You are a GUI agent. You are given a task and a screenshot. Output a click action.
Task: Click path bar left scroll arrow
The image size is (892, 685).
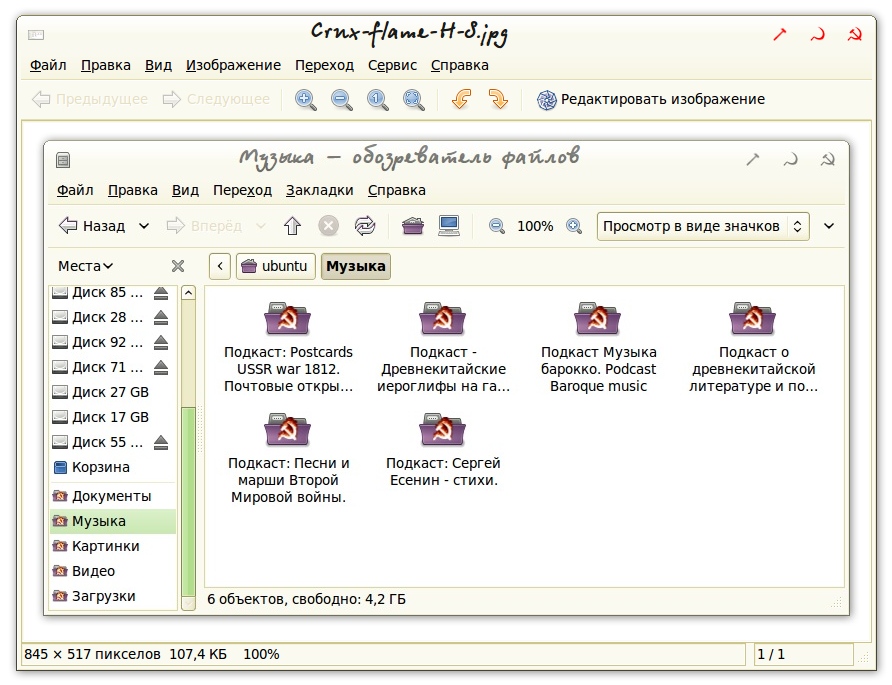220,266
